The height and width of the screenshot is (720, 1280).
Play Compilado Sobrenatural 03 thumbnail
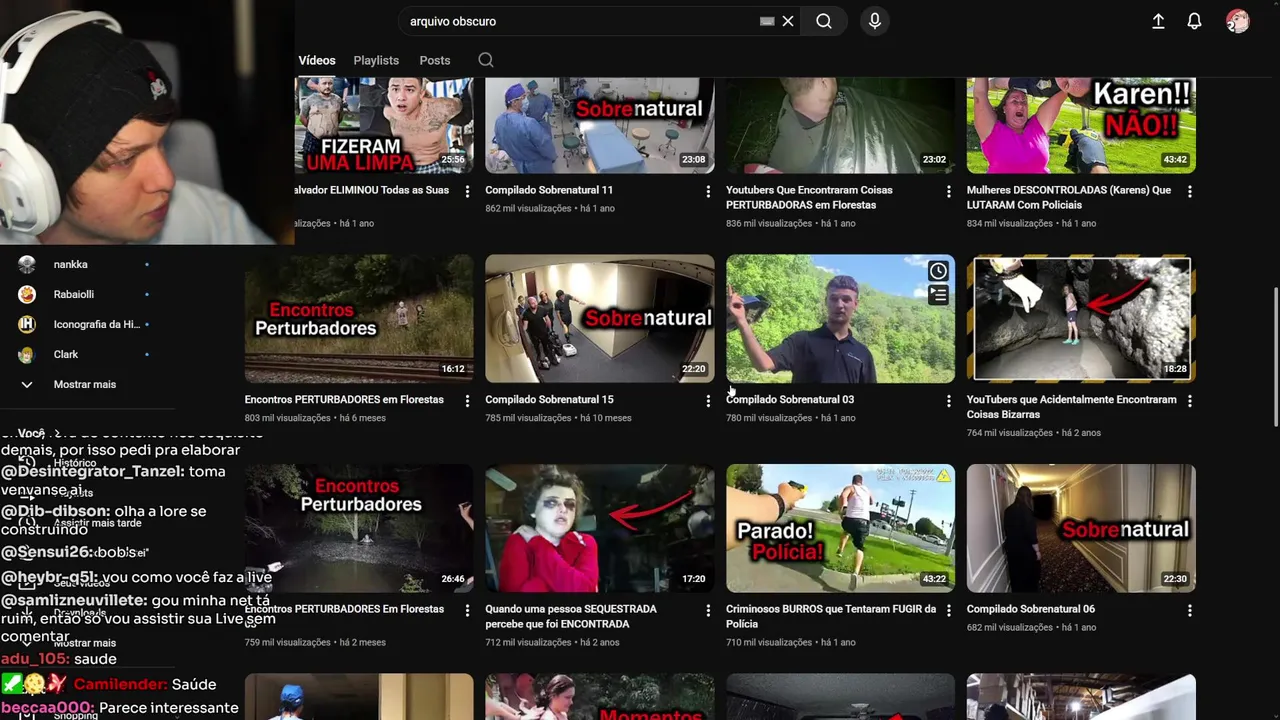click(840, 318)
